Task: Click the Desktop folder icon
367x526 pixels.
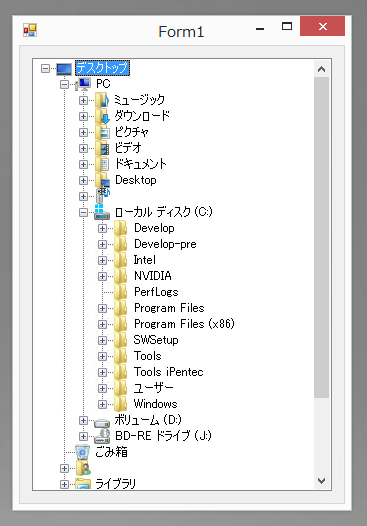Action: tap(102, 180)
